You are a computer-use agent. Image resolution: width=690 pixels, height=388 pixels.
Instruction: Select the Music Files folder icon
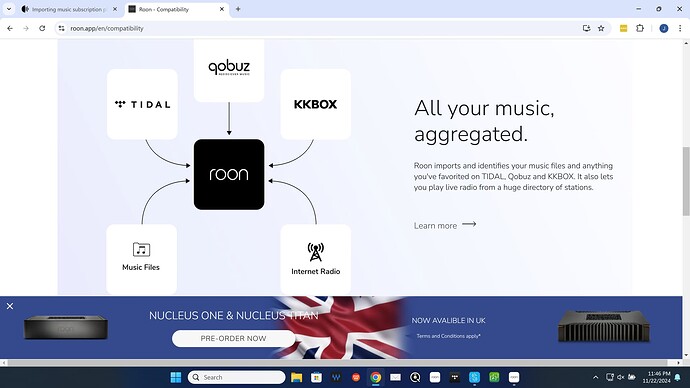pos(141,249)
